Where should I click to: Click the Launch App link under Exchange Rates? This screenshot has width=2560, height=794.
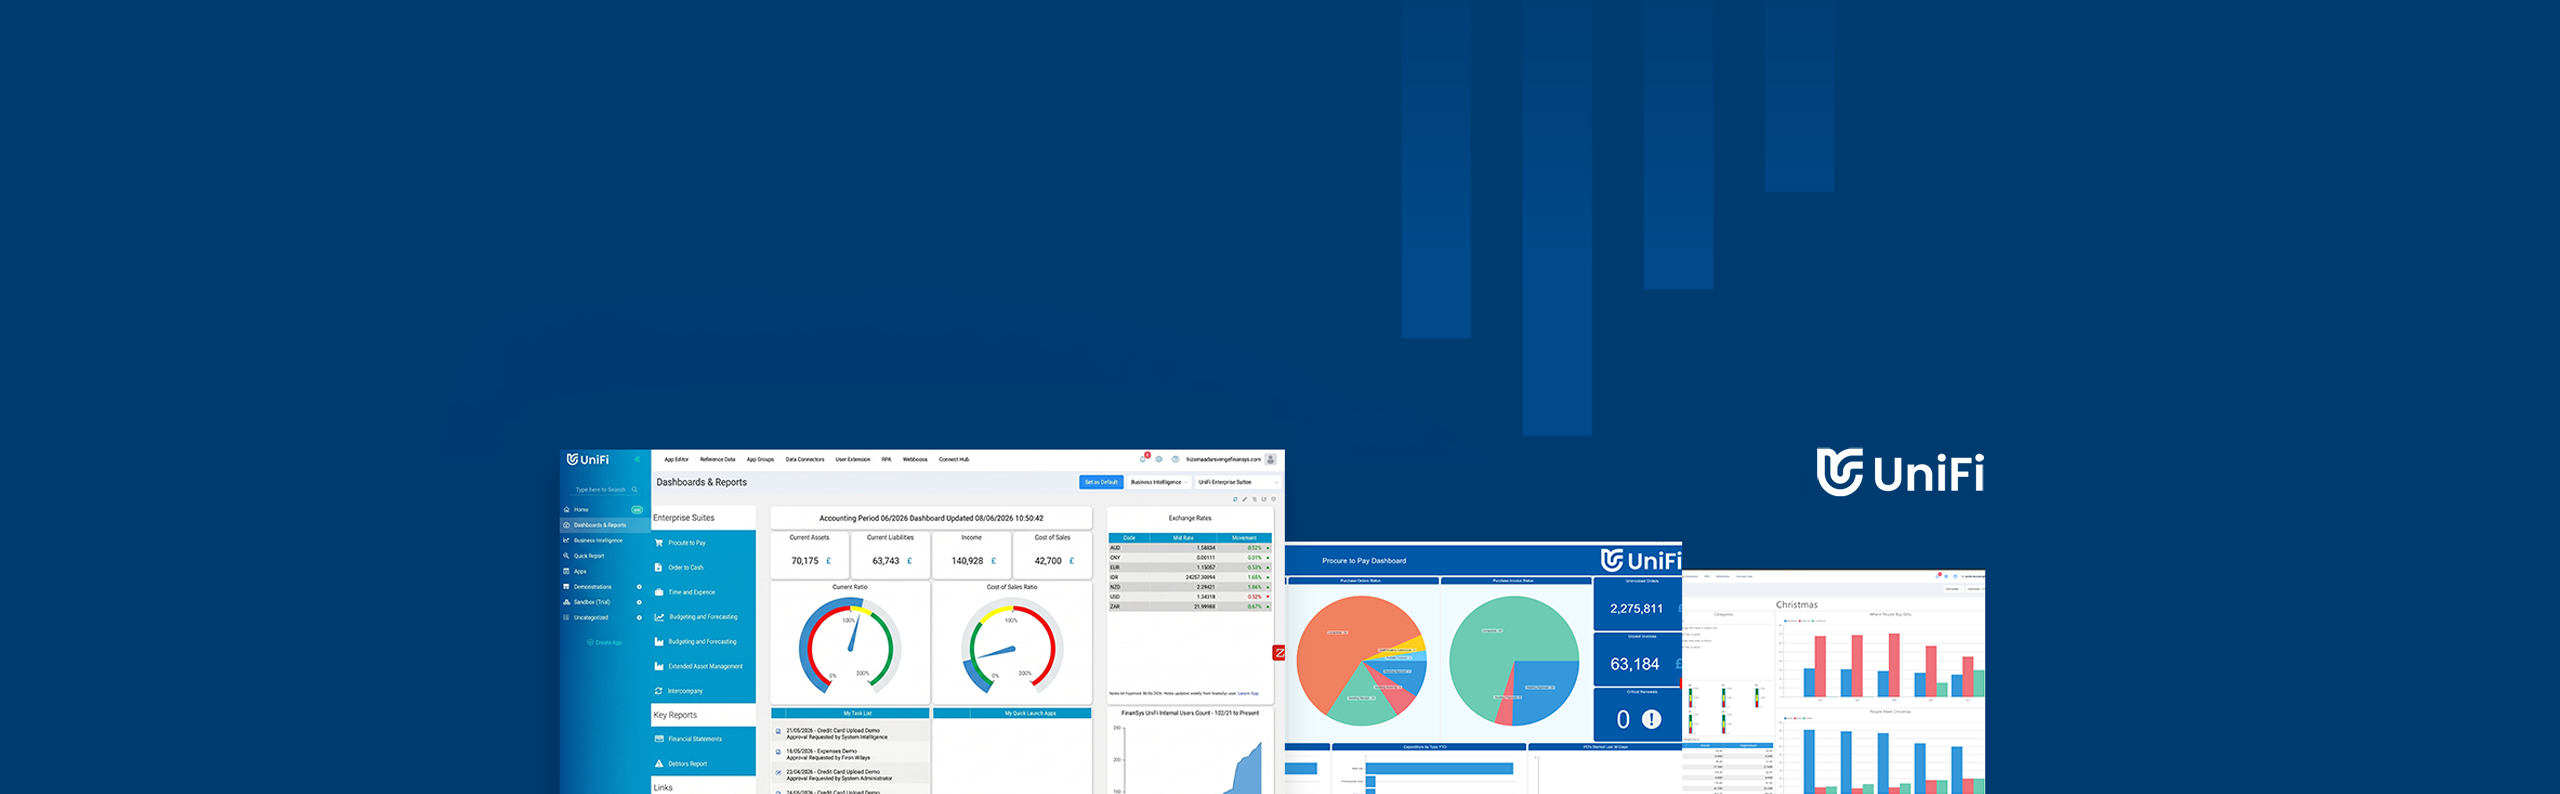tap(1248, 693)
